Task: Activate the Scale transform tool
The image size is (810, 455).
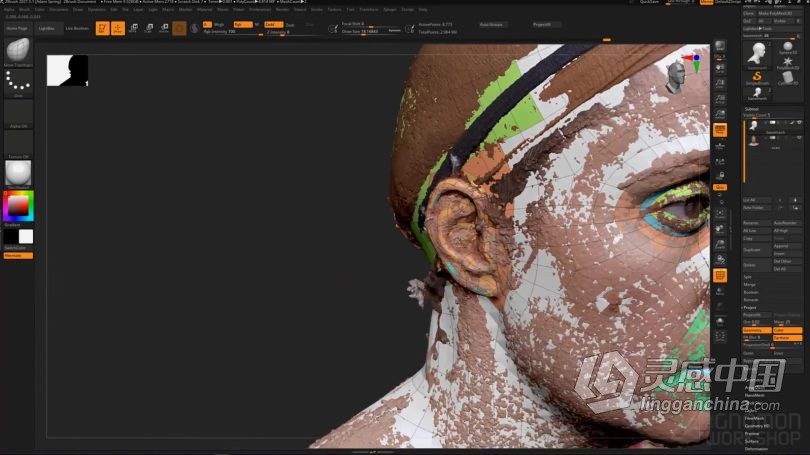Action: 149,28
